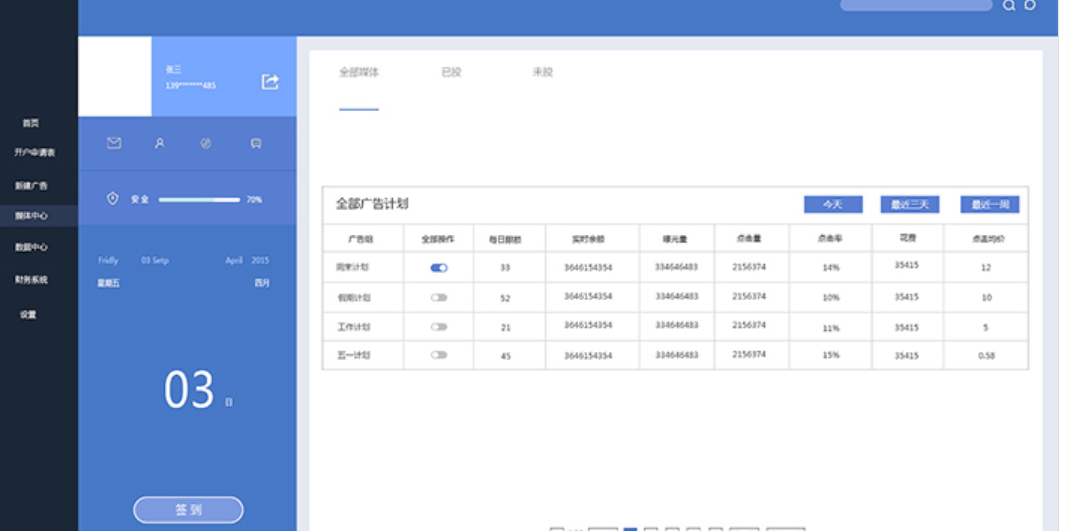The height and width of the screenshot is (531, 1070).
Task: Open 数据中心 in the sidebar
Action: coord(31,247)
